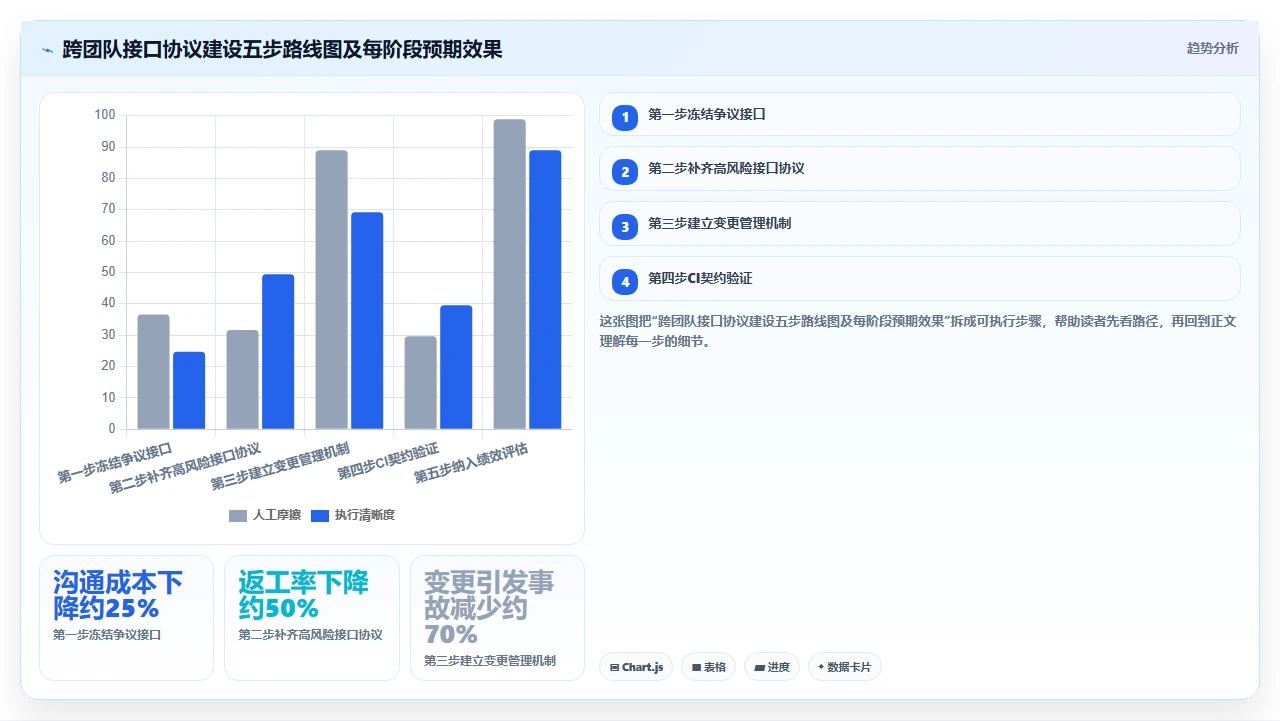Click the main title 跨团队接口协议建设五步路线图
Image resolution: width=1280 pixels, height=721 pixels.
point(283,49)
